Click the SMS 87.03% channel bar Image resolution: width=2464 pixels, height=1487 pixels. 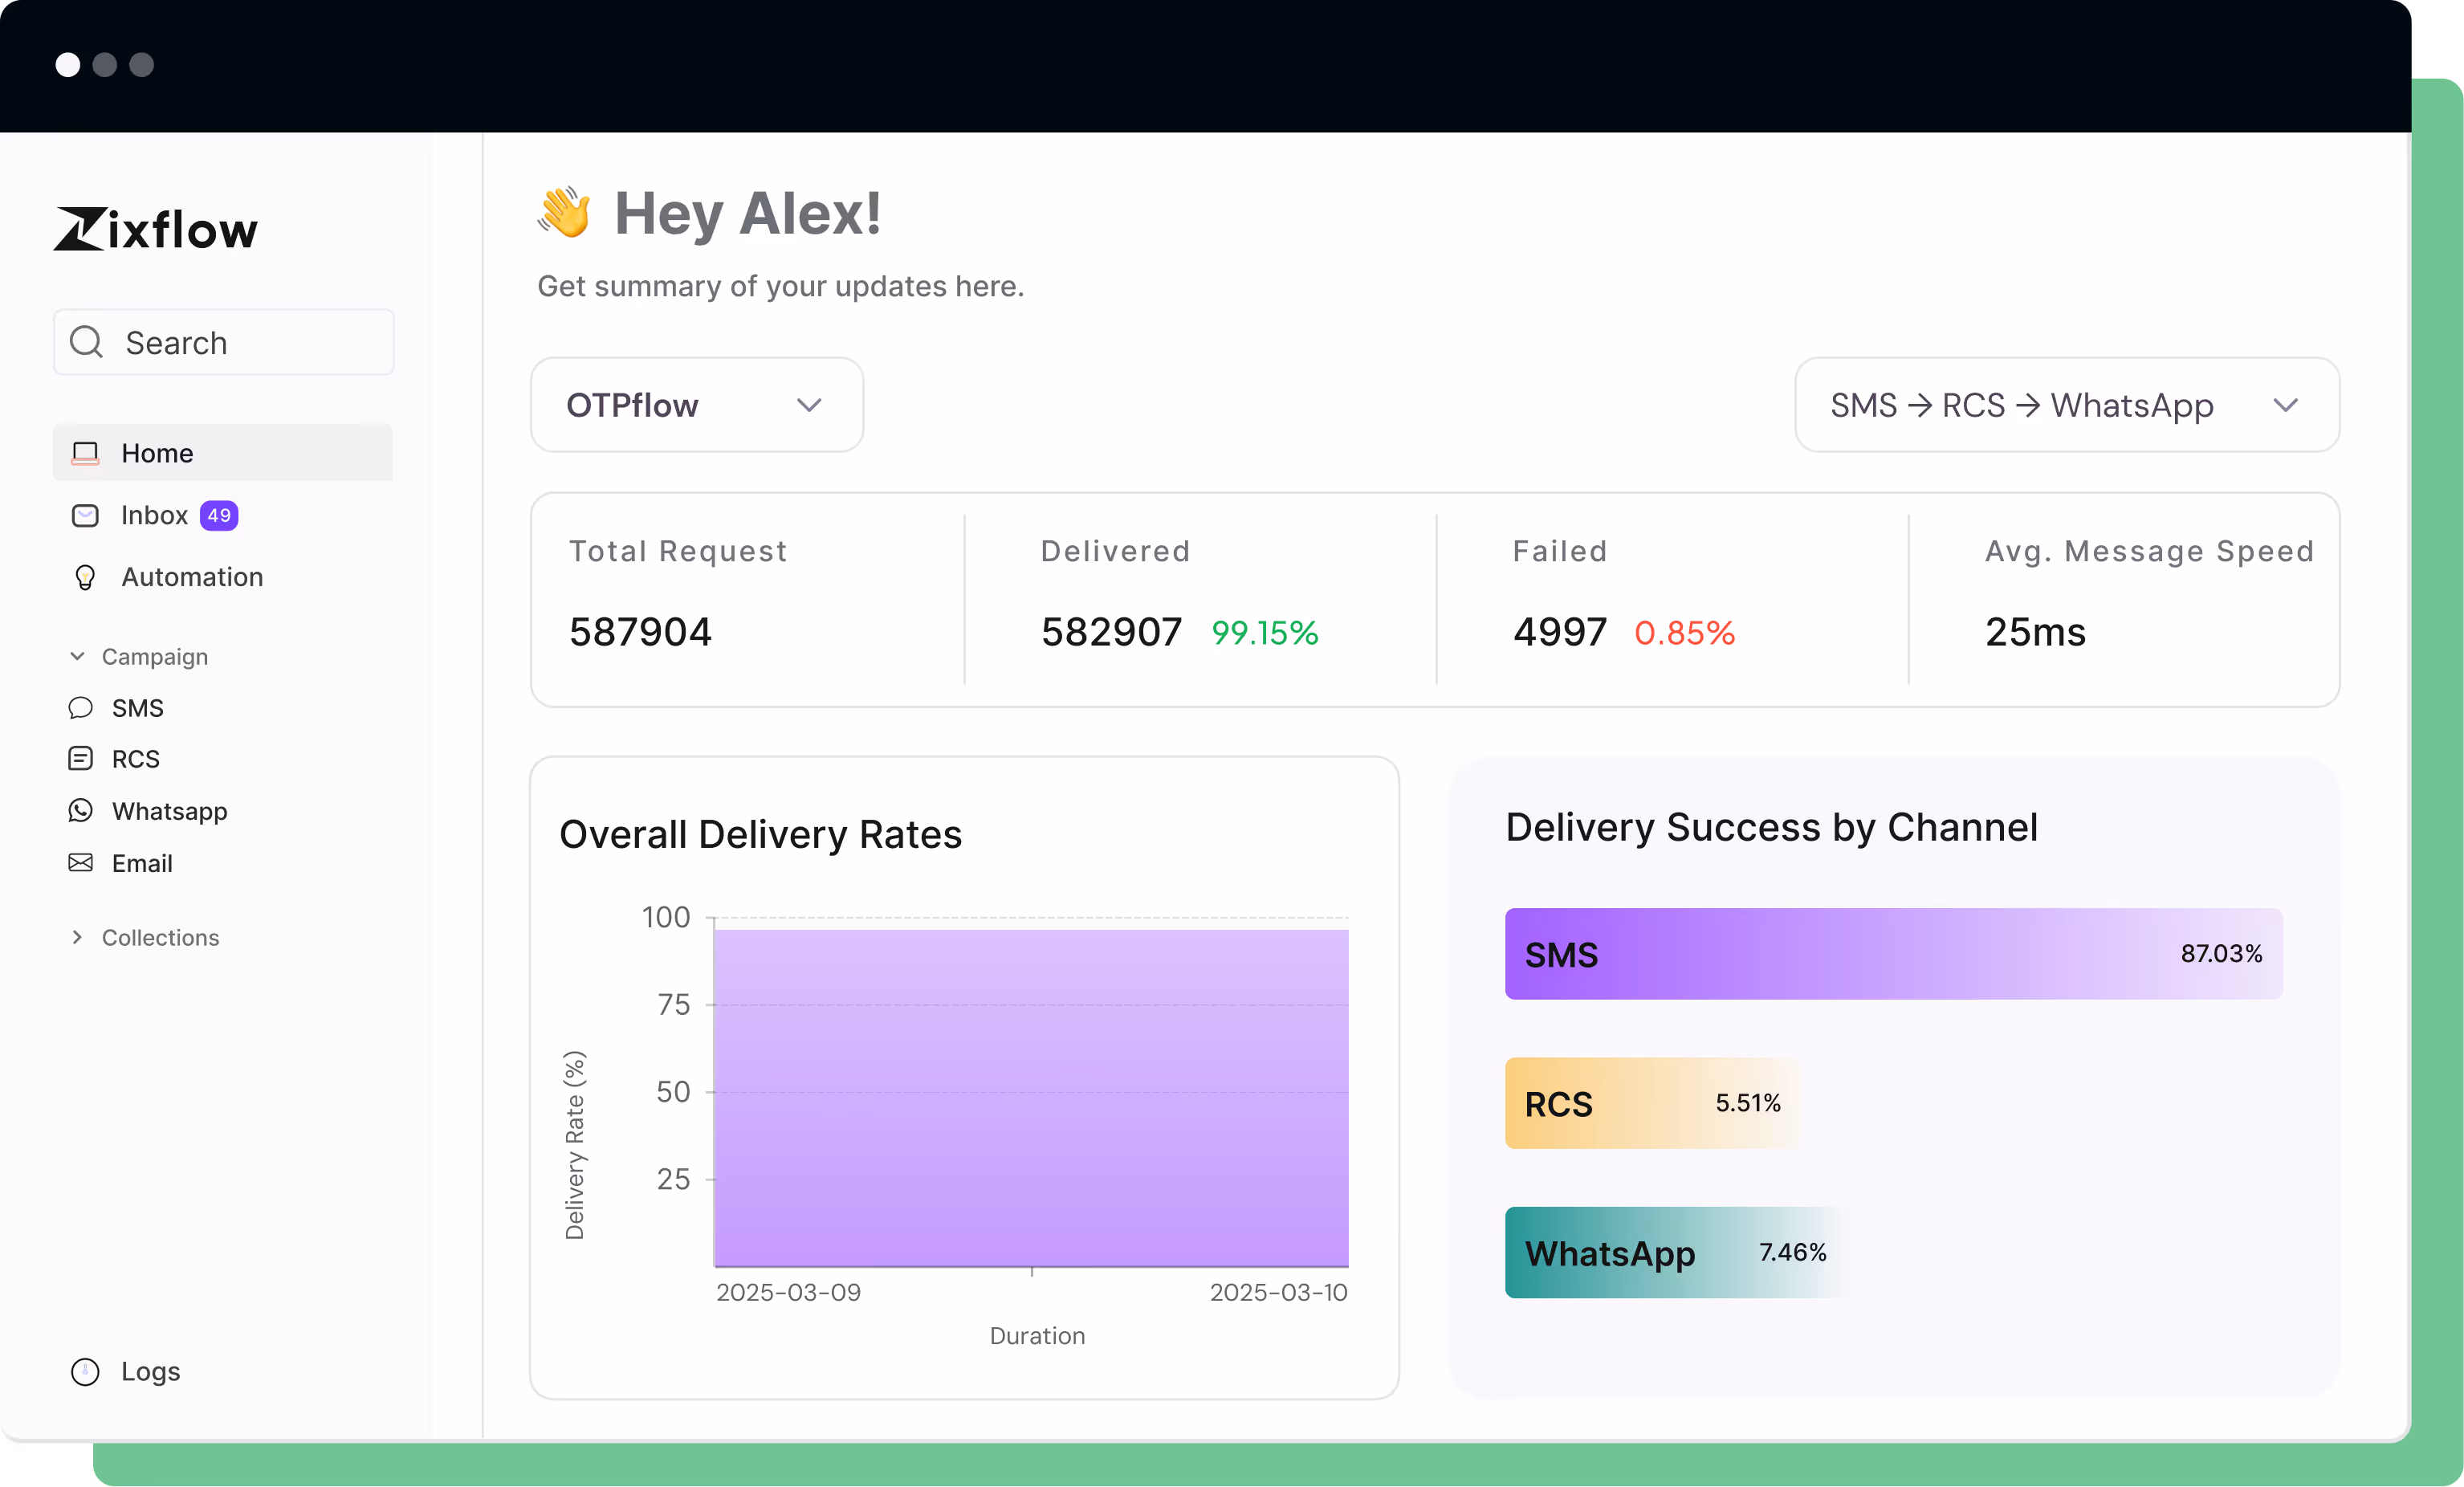[x=1893, y=954]
